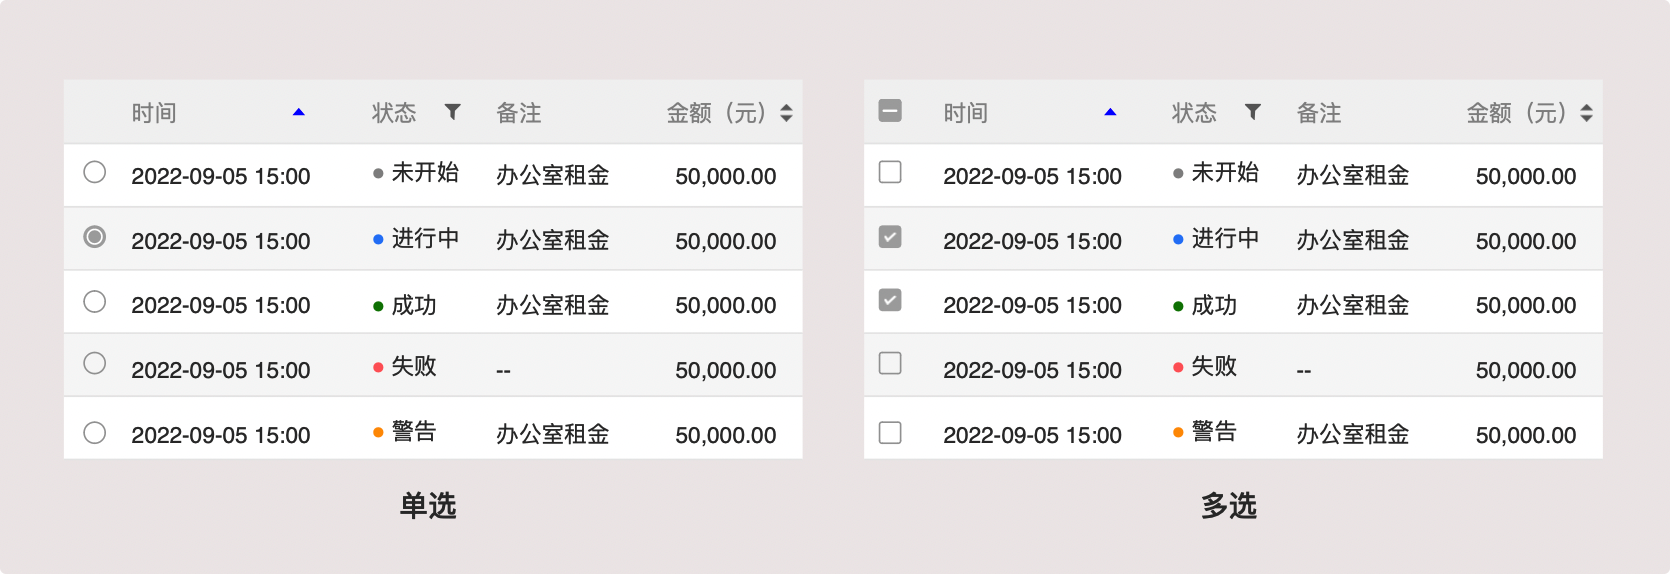Select the radio button for 成功 row
This screenshot has width=1670, height=574.
[x=95, y=302]
